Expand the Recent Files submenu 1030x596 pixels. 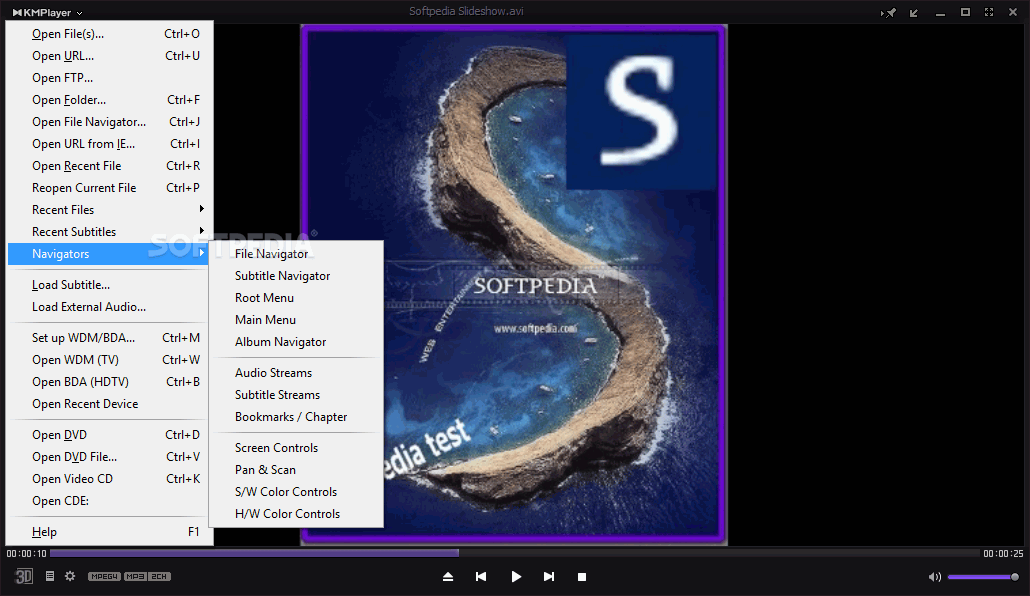(x=110, y=210)
